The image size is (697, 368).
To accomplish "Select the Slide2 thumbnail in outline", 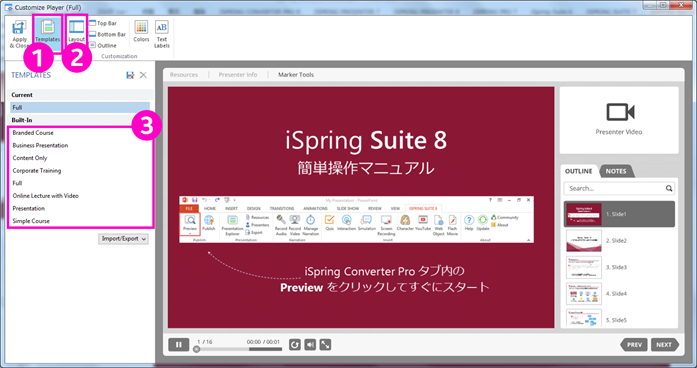I will 584,240.
